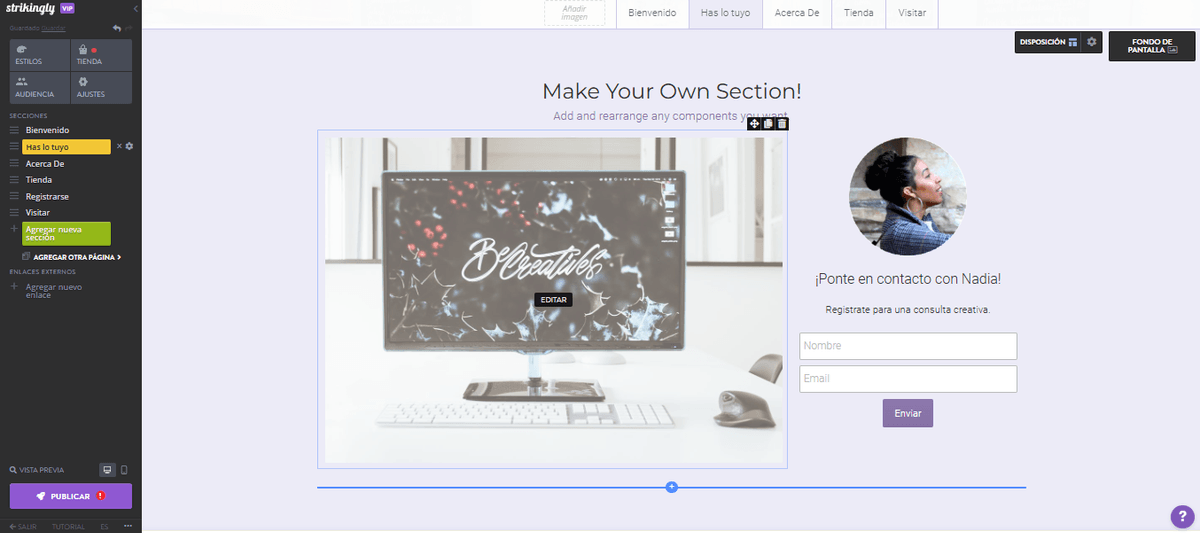Go to Visitar in top navigation

tap(912, 13)
